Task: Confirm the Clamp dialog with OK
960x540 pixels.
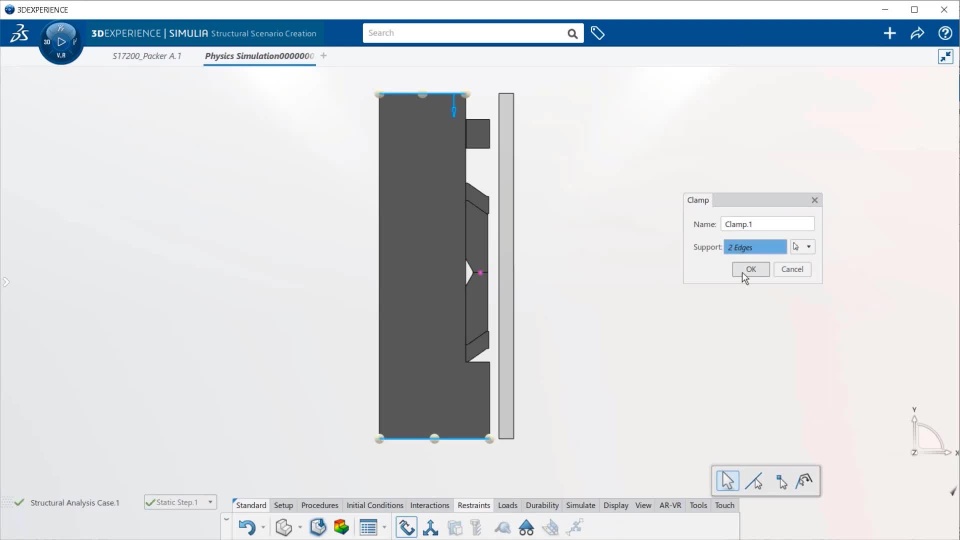Action: pyautogui.click(x=751, y=269)
